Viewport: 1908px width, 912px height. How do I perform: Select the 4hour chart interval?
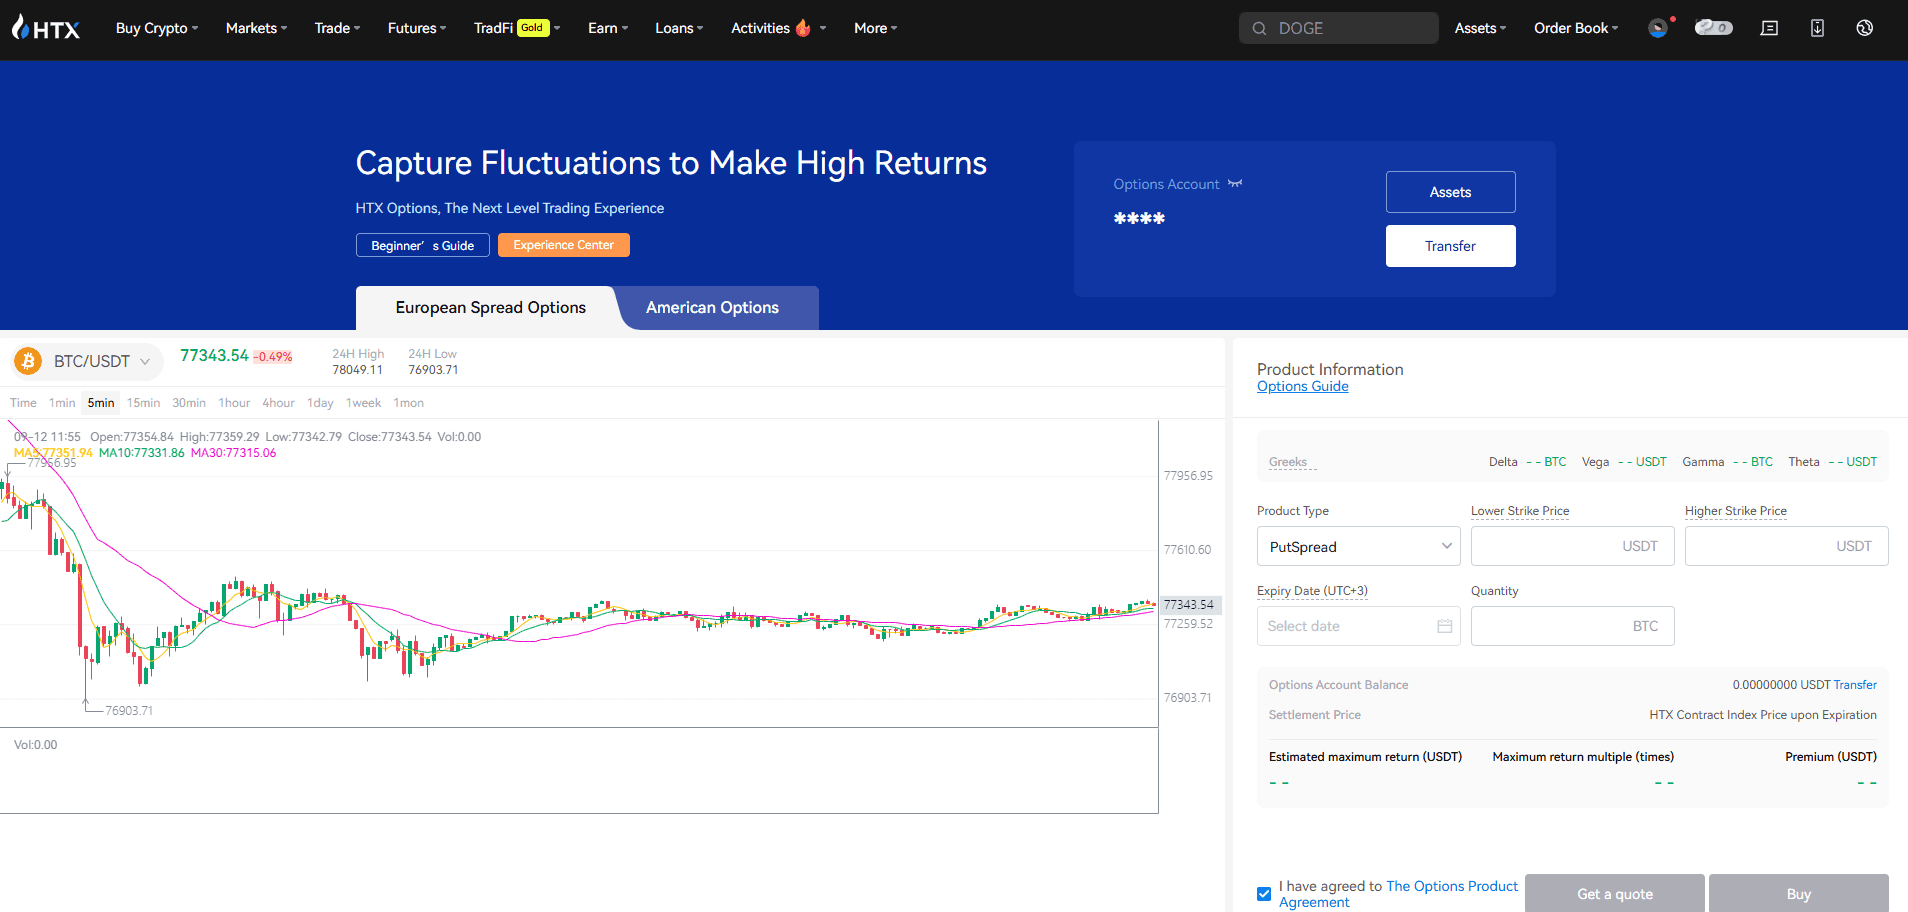pyautogui.click(x=278, y=403)
